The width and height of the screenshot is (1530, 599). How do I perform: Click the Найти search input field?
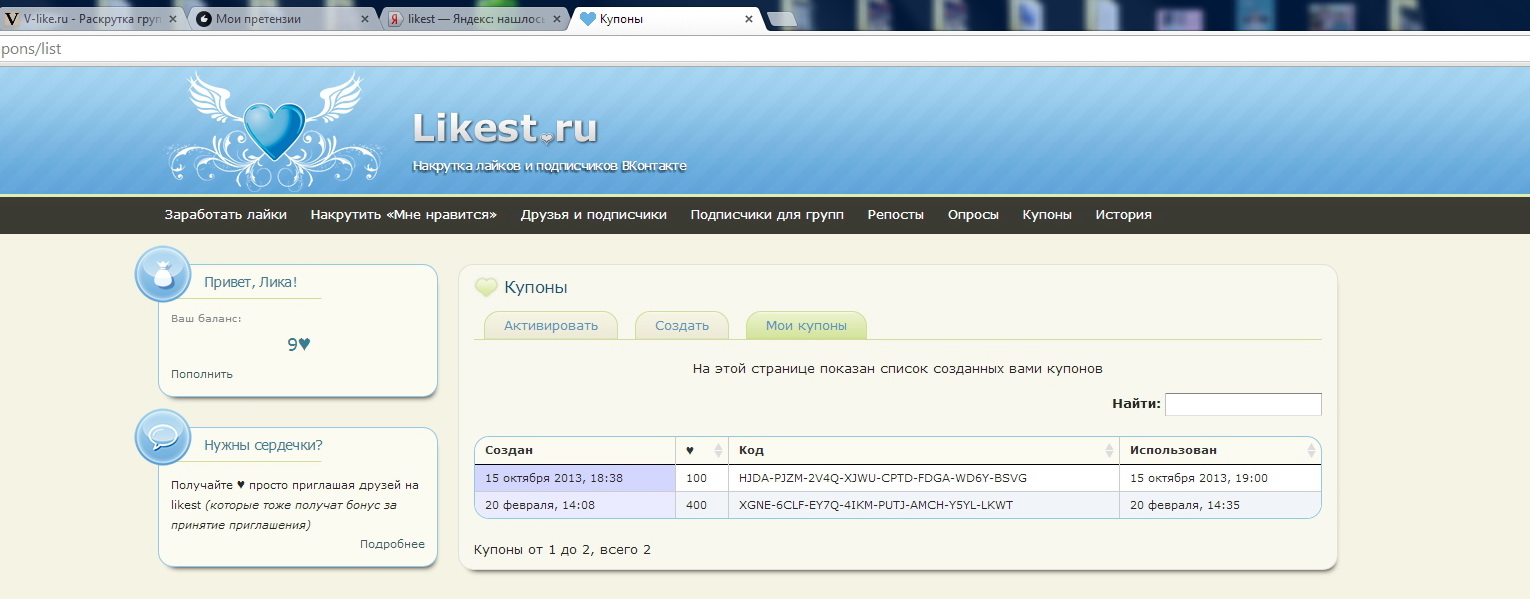pyautogui.click(x=1243, y=404)
